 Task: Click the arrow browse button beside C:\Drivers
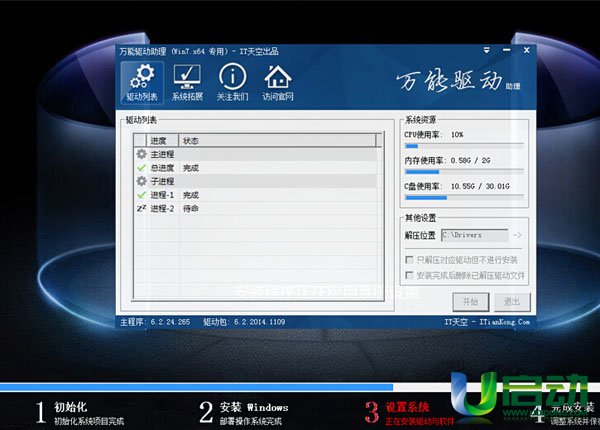tap(517, 235)
